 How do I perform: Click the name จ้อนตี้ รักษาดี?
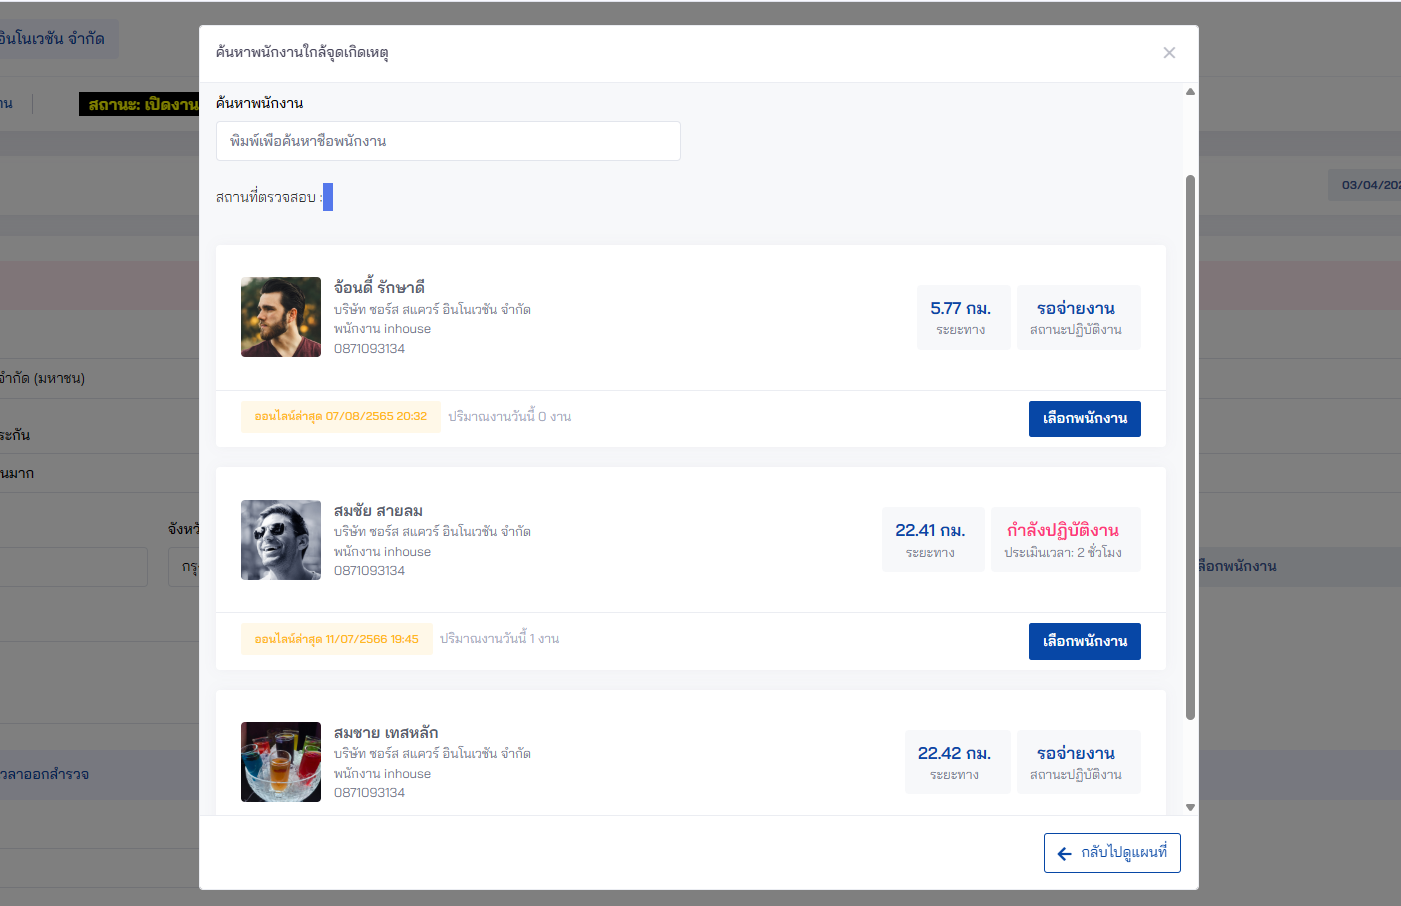point(379,288)
